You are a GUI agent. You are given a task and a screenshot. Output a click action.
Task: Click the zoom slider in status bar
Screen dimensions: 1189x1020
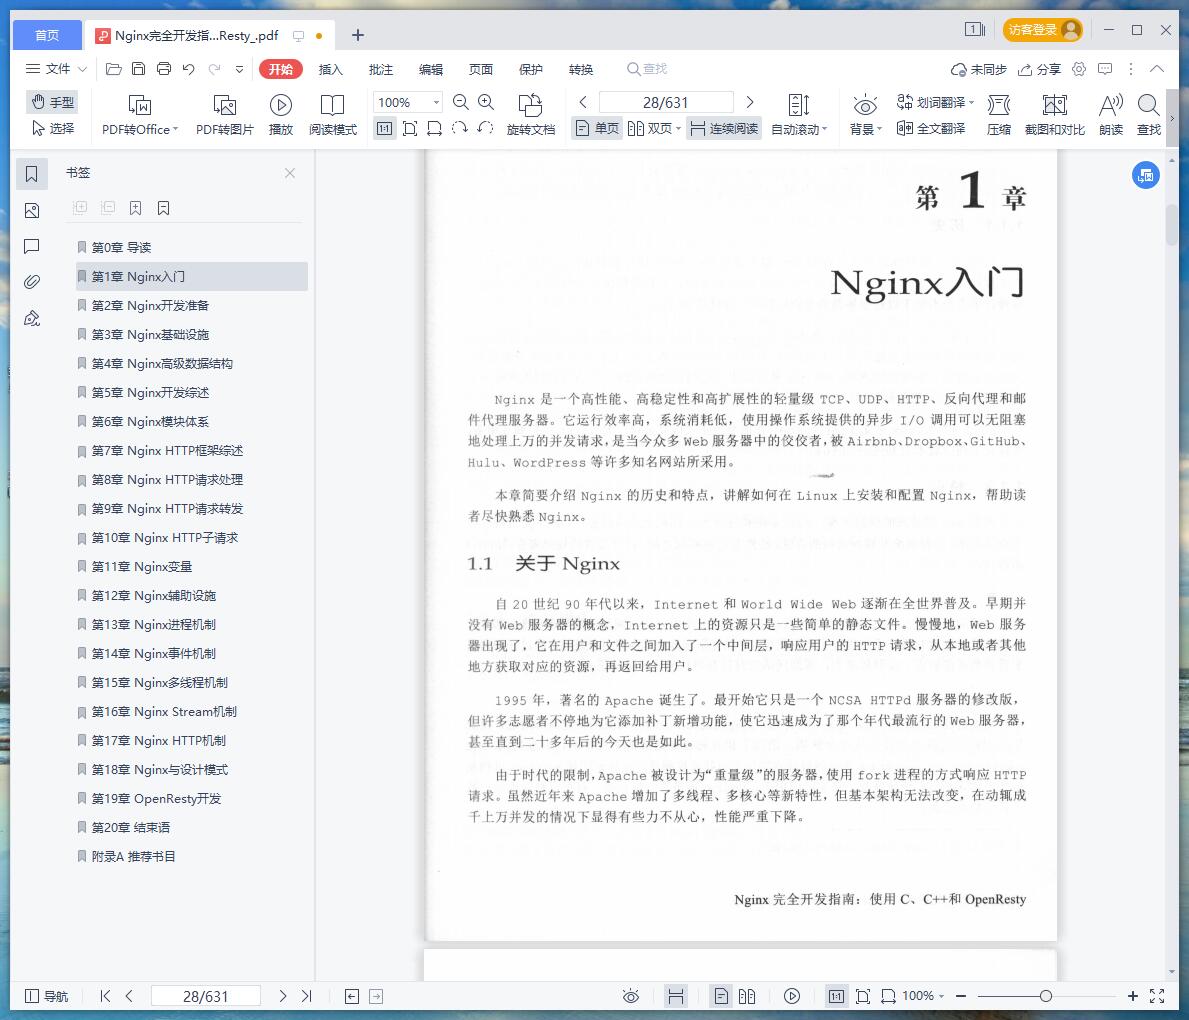tap(1046, 996)
